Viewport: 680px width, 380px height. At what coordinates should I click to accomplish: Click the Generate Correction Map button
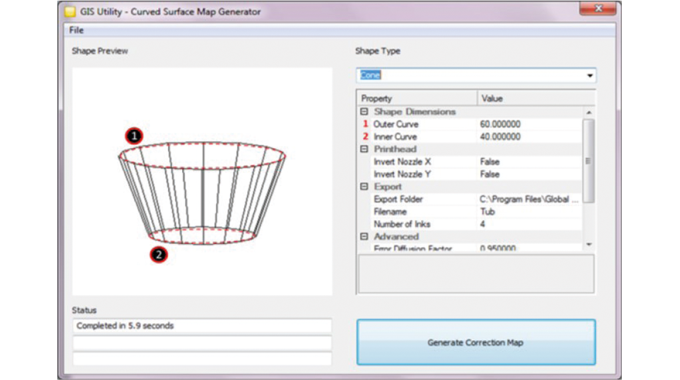click(x=476, y=342)
